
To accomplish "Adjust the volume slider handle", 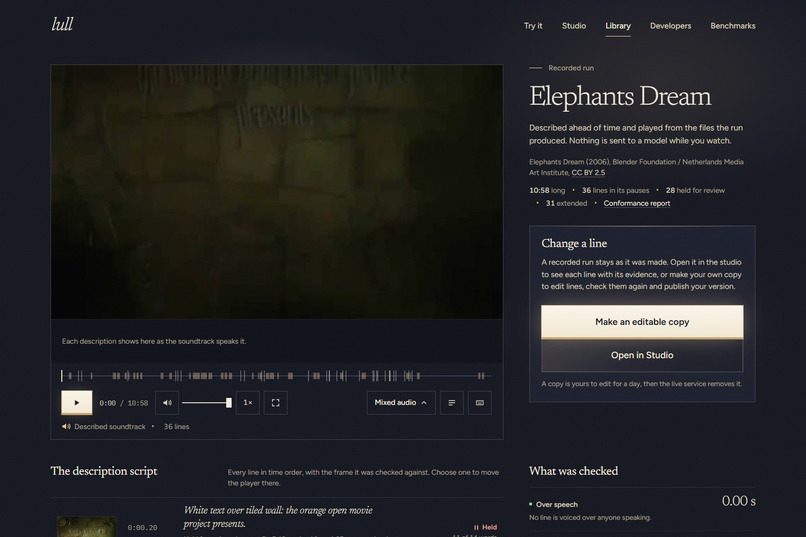I will click(229, 403).
